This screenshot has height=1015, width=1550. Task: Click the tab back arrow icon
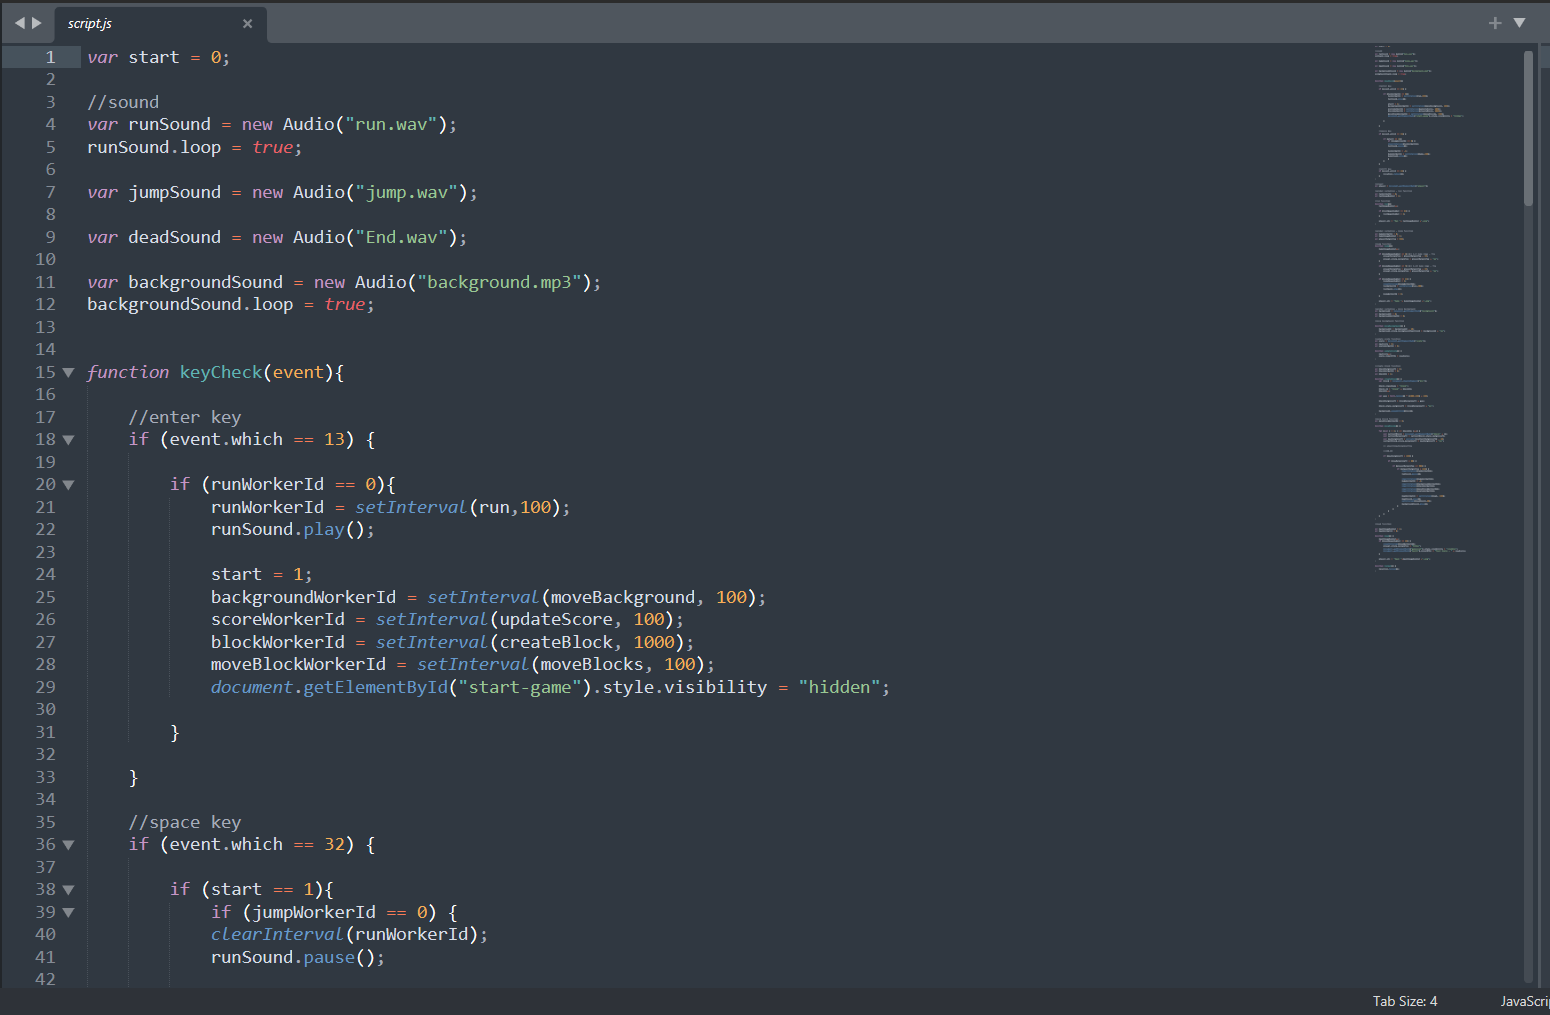tap(19, 23)
